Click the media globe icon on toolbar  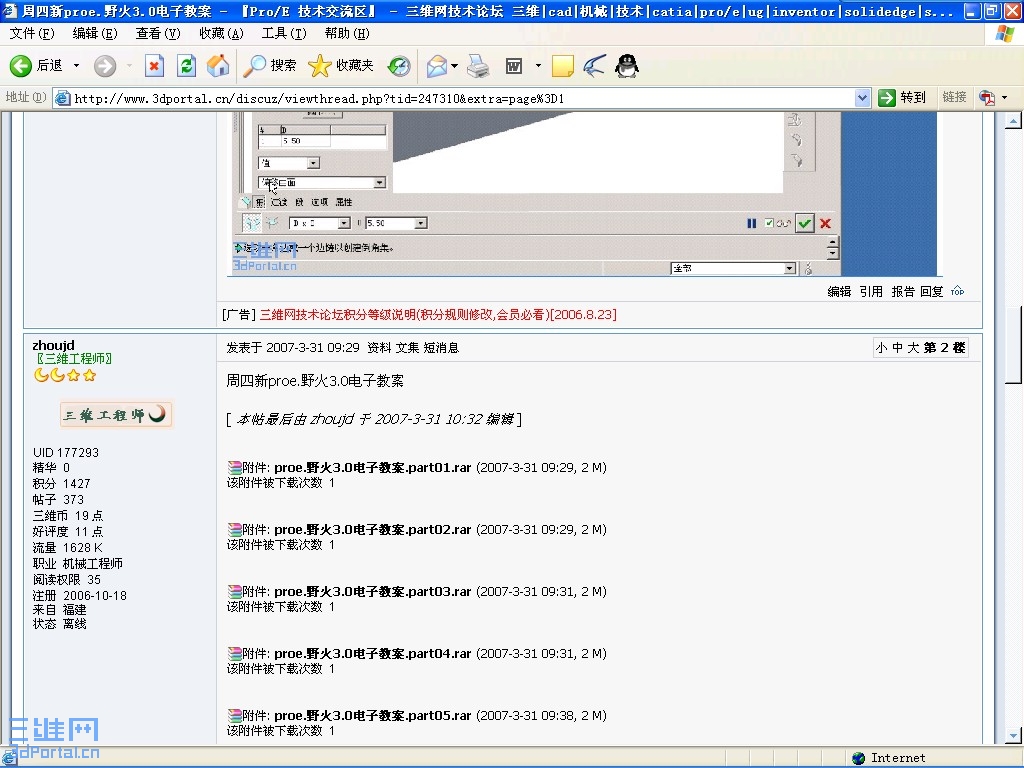pyautogui.click(x=397, y=67)
